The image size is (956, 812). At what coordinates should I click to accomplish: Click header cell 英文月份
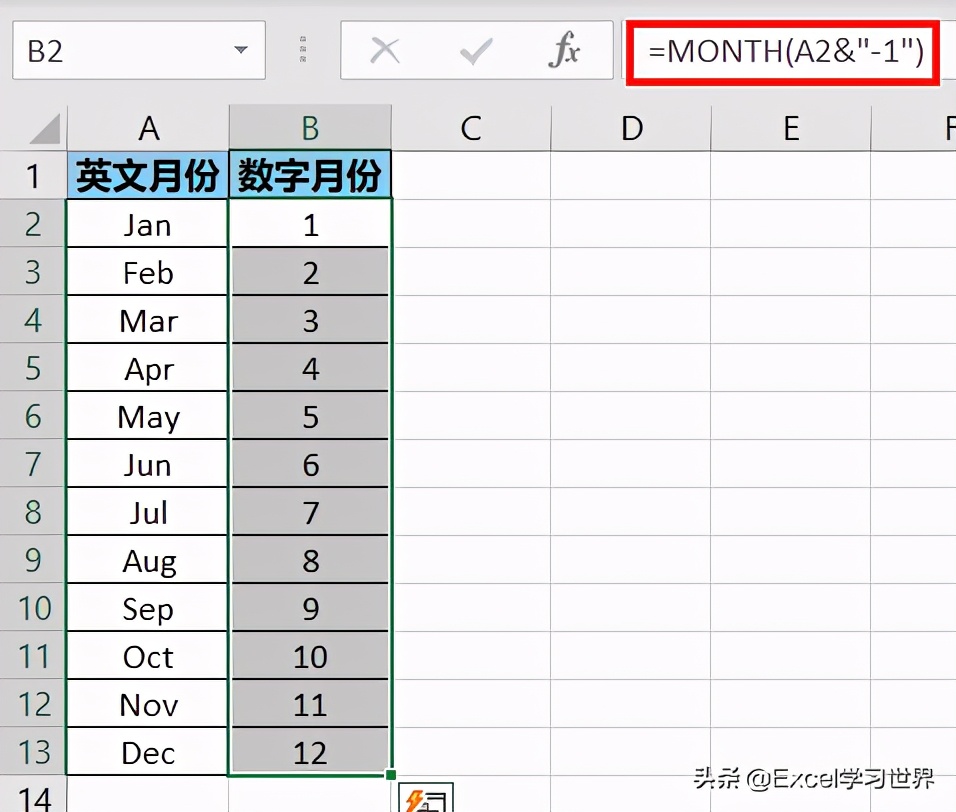pyautogui.click(x=148, y=176)
